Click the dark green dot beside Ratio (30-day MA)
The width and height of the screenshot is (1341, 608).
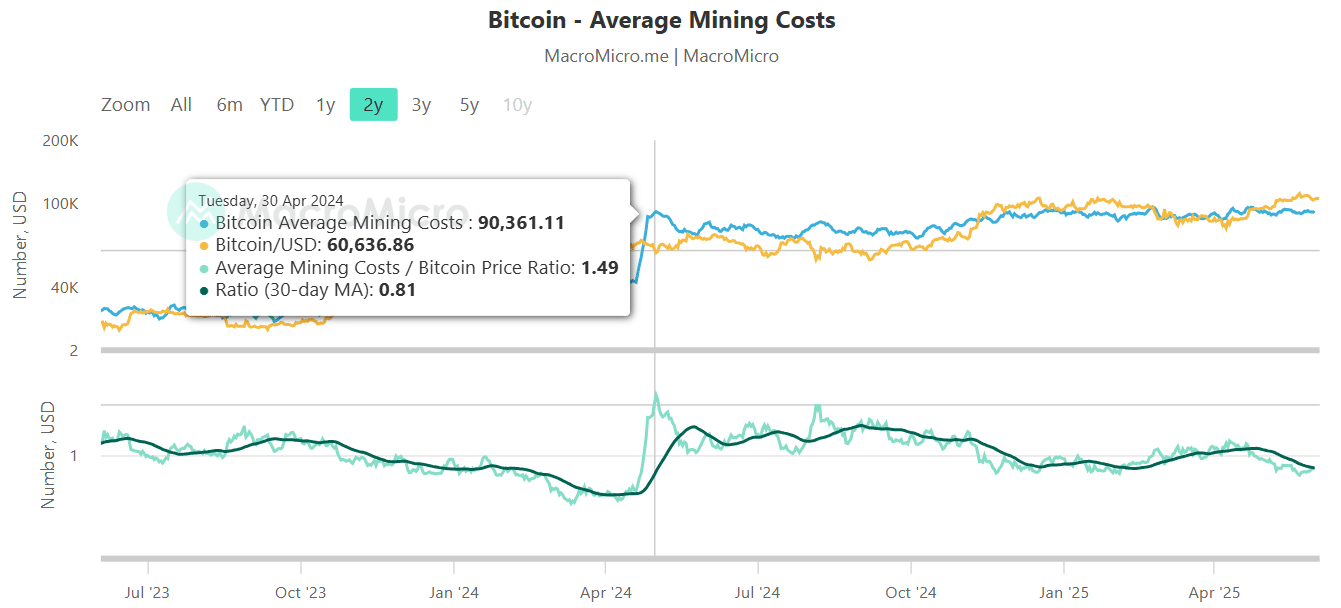point(205,291)
